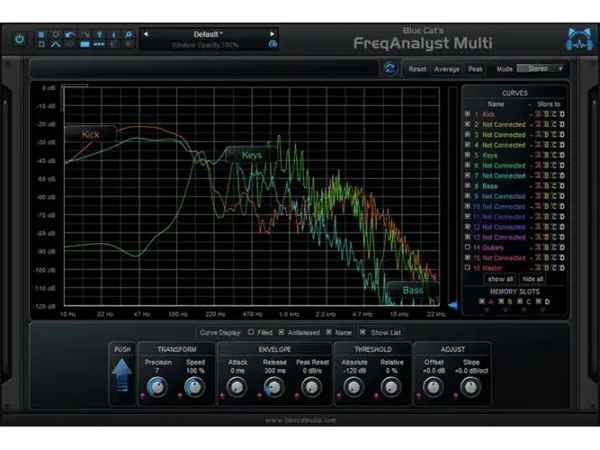Store Keys curve to slot B
Viewport: 600px width, 450px height.
(546, 155)
